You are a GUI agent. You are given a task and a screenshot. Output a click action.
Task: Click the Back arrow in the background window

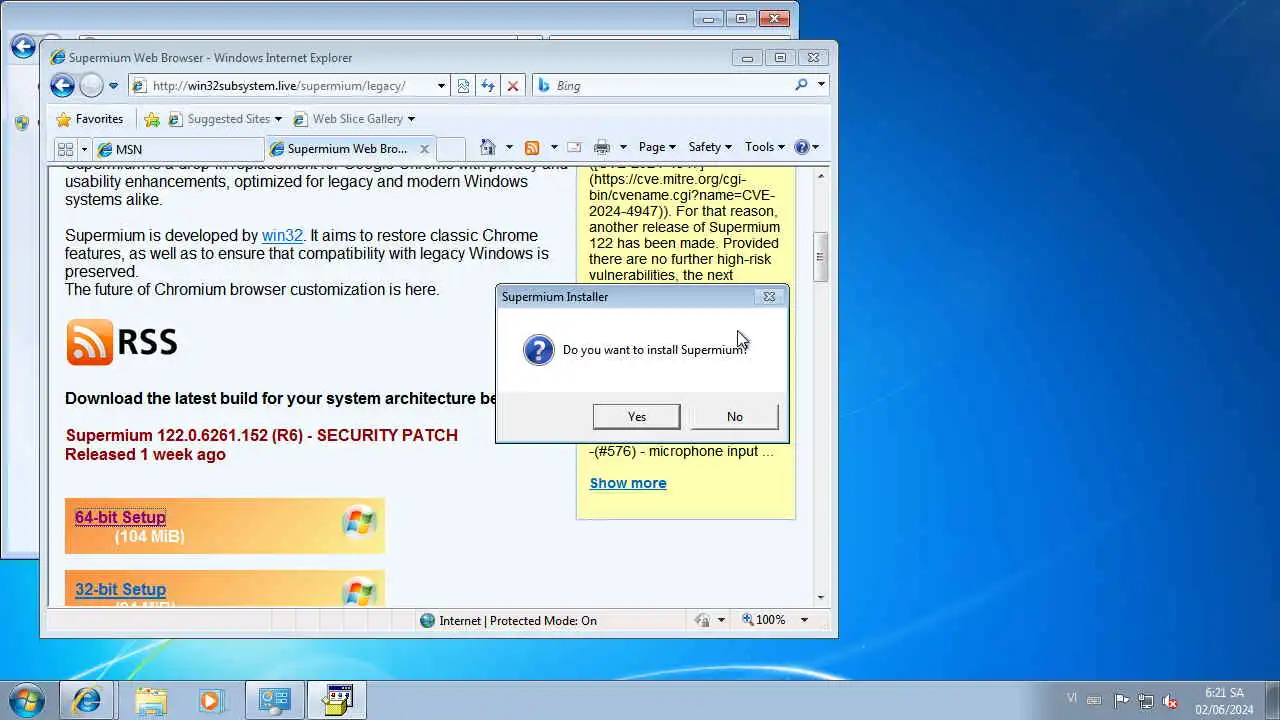coord(23,46)
